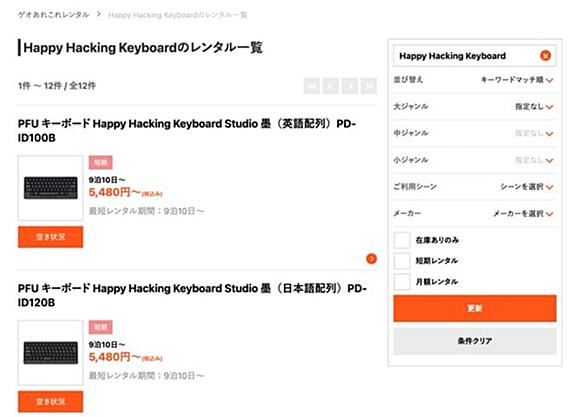The width and height of the screenshot is (586, 417).
Task: Tick the 短期レンタル checkbox
Action: tap(402, 260)
